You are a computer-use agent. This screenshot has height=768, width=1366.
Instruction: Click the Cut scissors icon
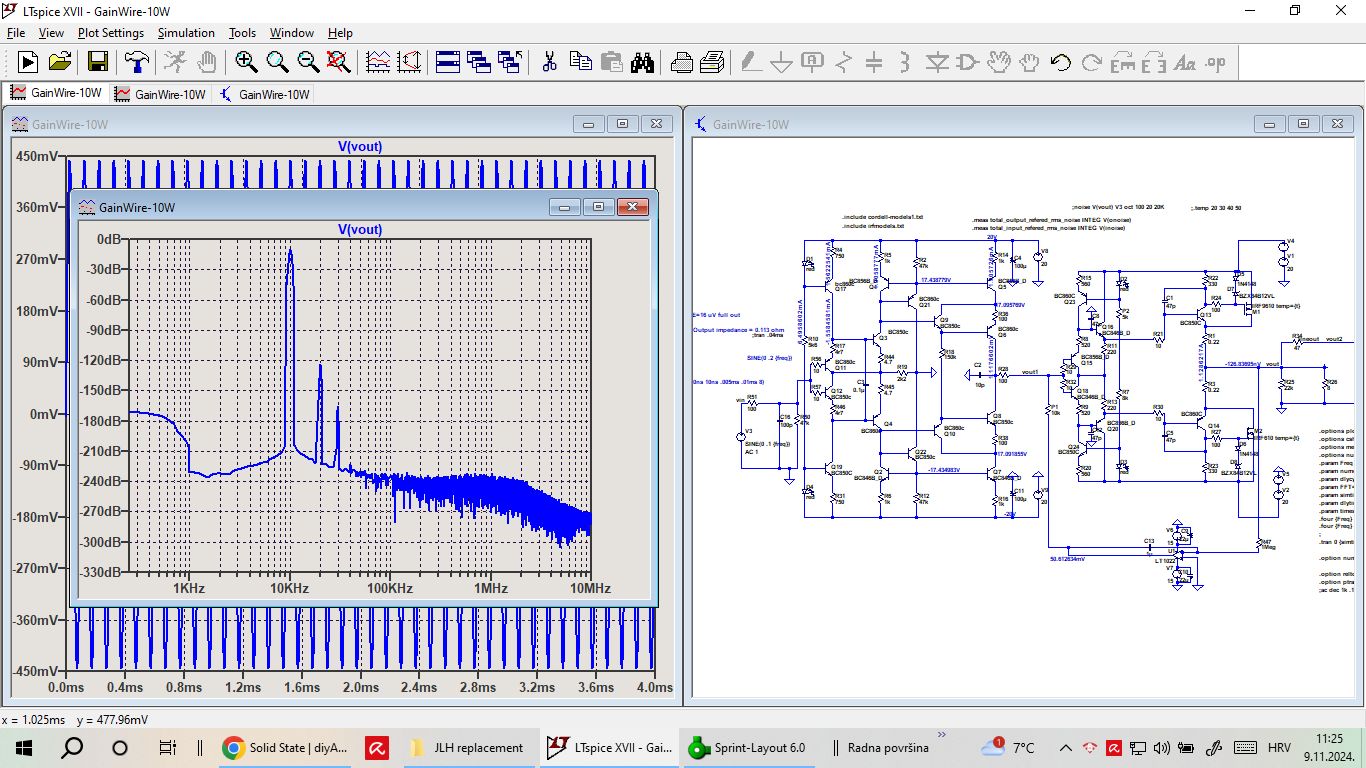549,62
